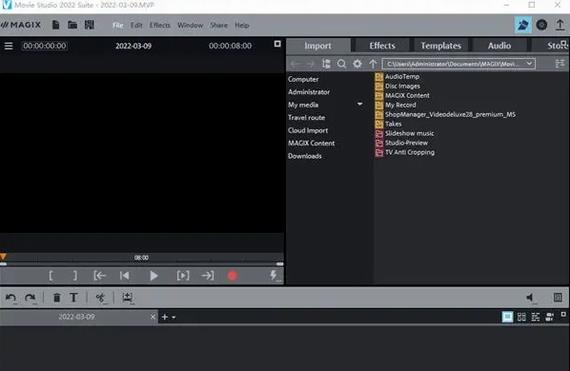Toggle folder tree view icon
The height and width of the screenshot is (371, 570).
(326, 64)
